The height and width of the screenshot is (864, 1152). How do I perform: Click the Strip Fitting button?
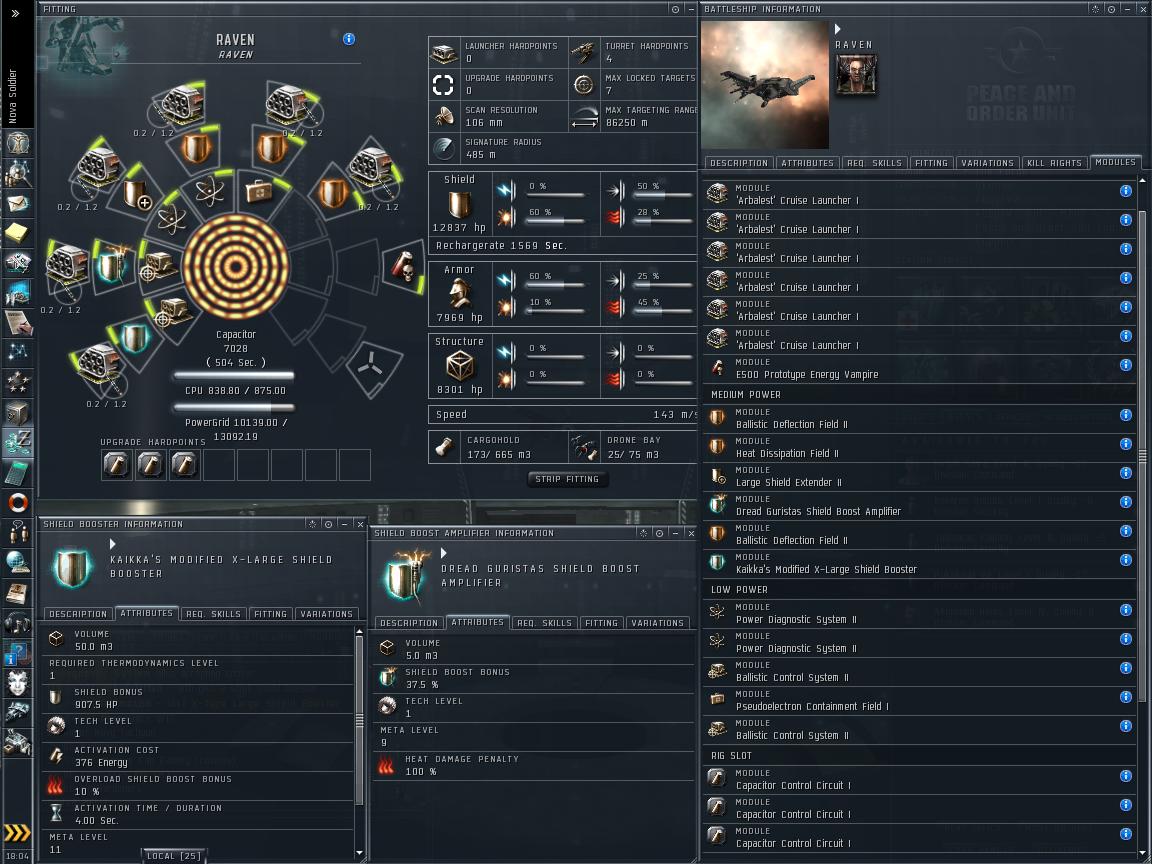[566, 479]
